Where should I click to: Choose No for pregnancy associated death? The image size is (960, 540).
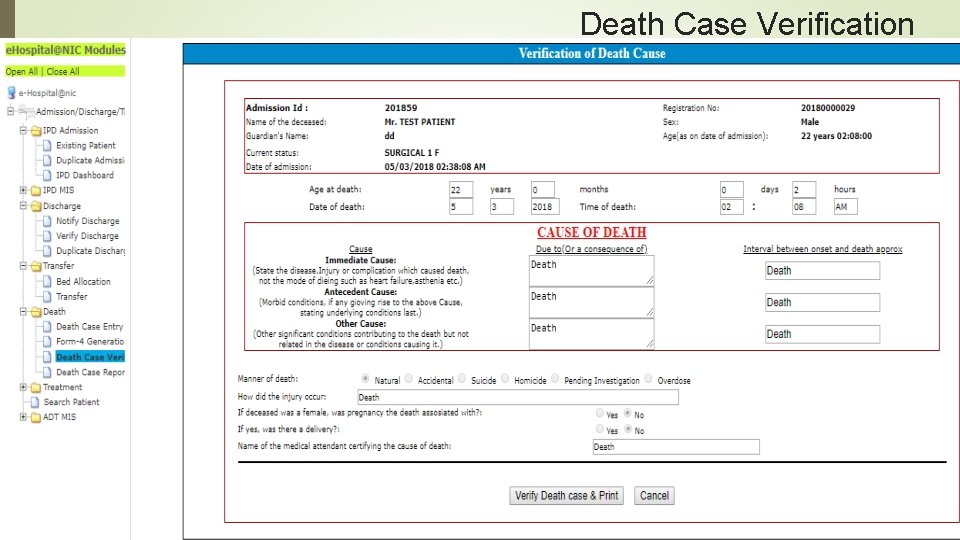(628, 413)
